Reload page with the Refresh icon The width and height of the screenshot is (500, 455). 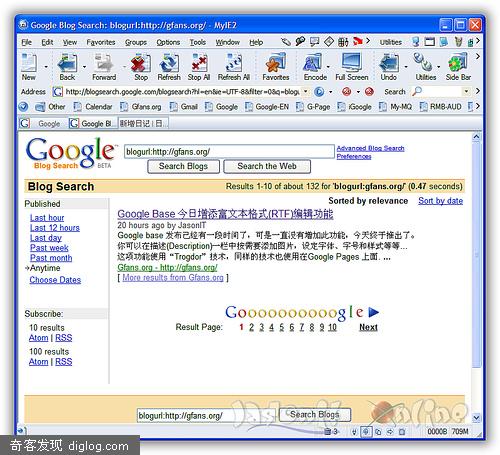pyautogui.click(x=169, y=63)
